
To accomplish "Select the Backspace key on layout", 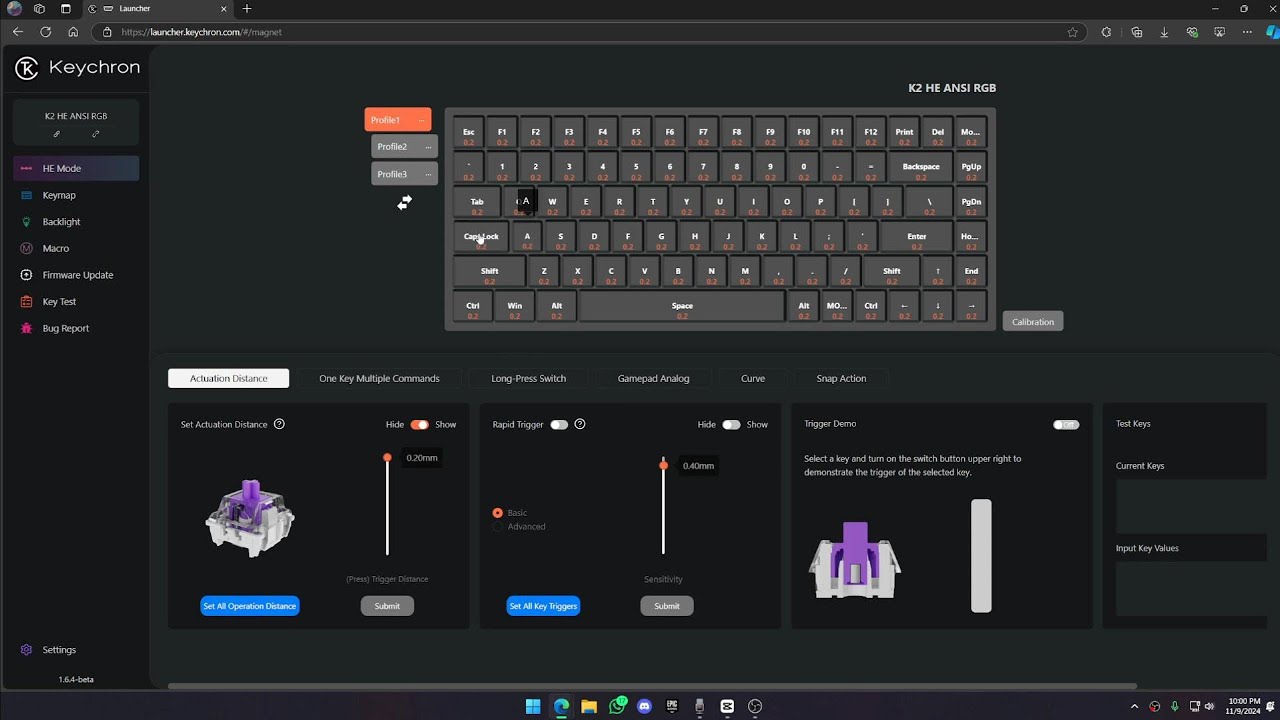I will click(x=921, y=167).
